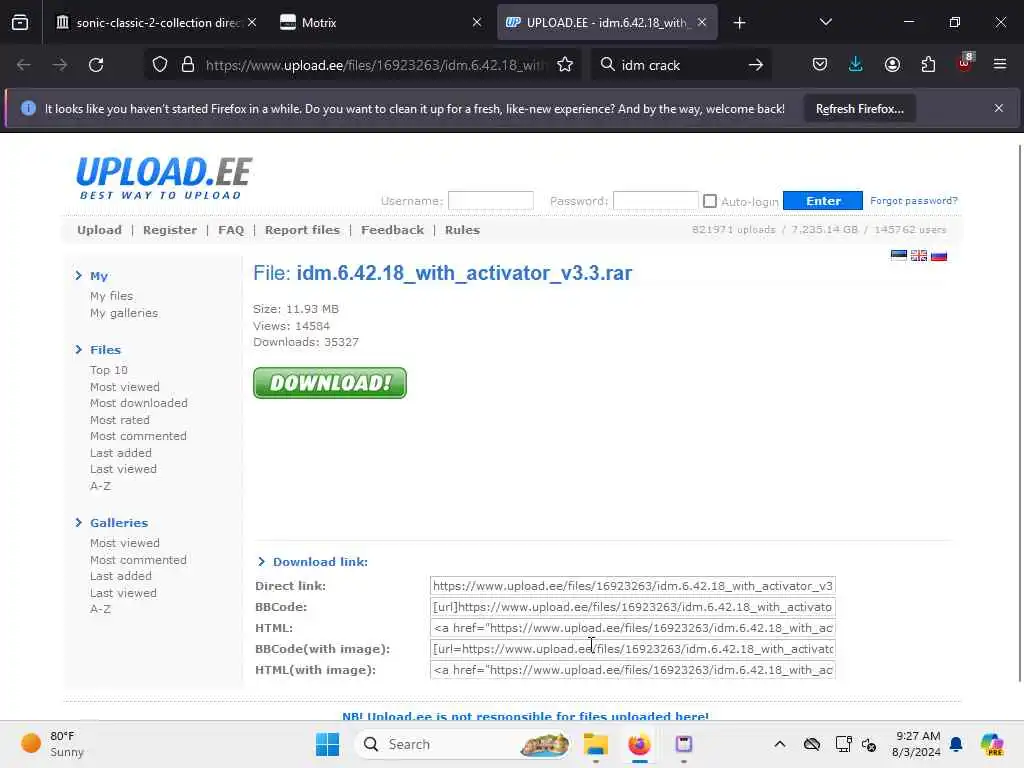The height and width of the screenshot is (768, 1024).
Task: Click the Copilot icon in taskbar
Action: coord(992,744)
